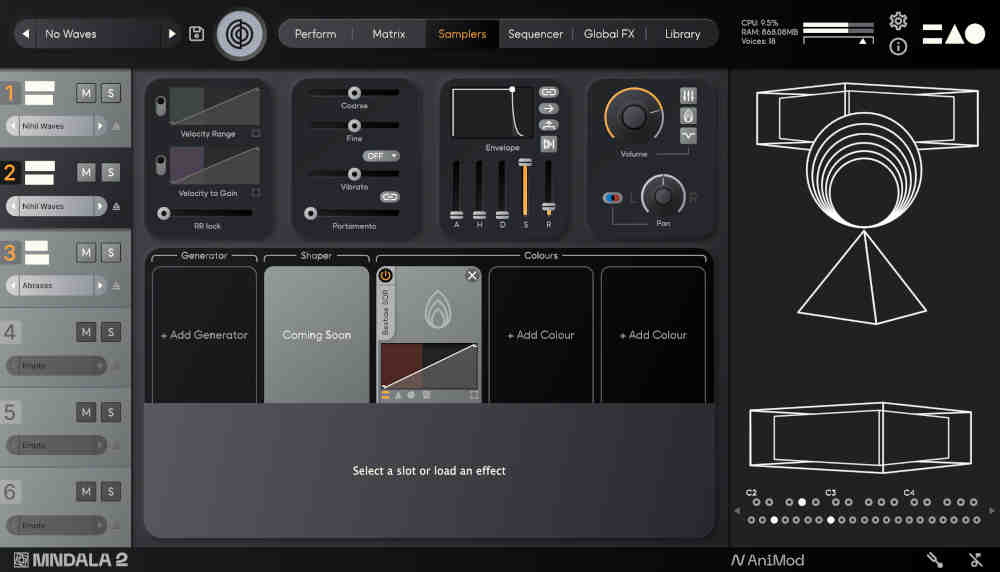Toggle the power button on the colour slot

click(385, 275)
